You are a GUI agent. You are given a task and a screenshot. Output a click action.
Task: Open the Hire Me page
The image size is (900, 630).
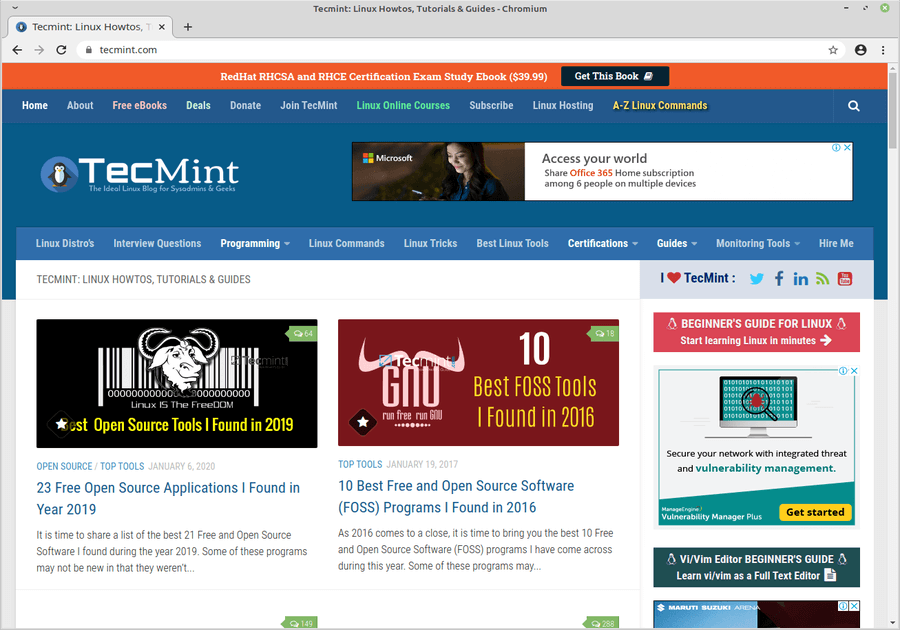click(x=836, y=244)
